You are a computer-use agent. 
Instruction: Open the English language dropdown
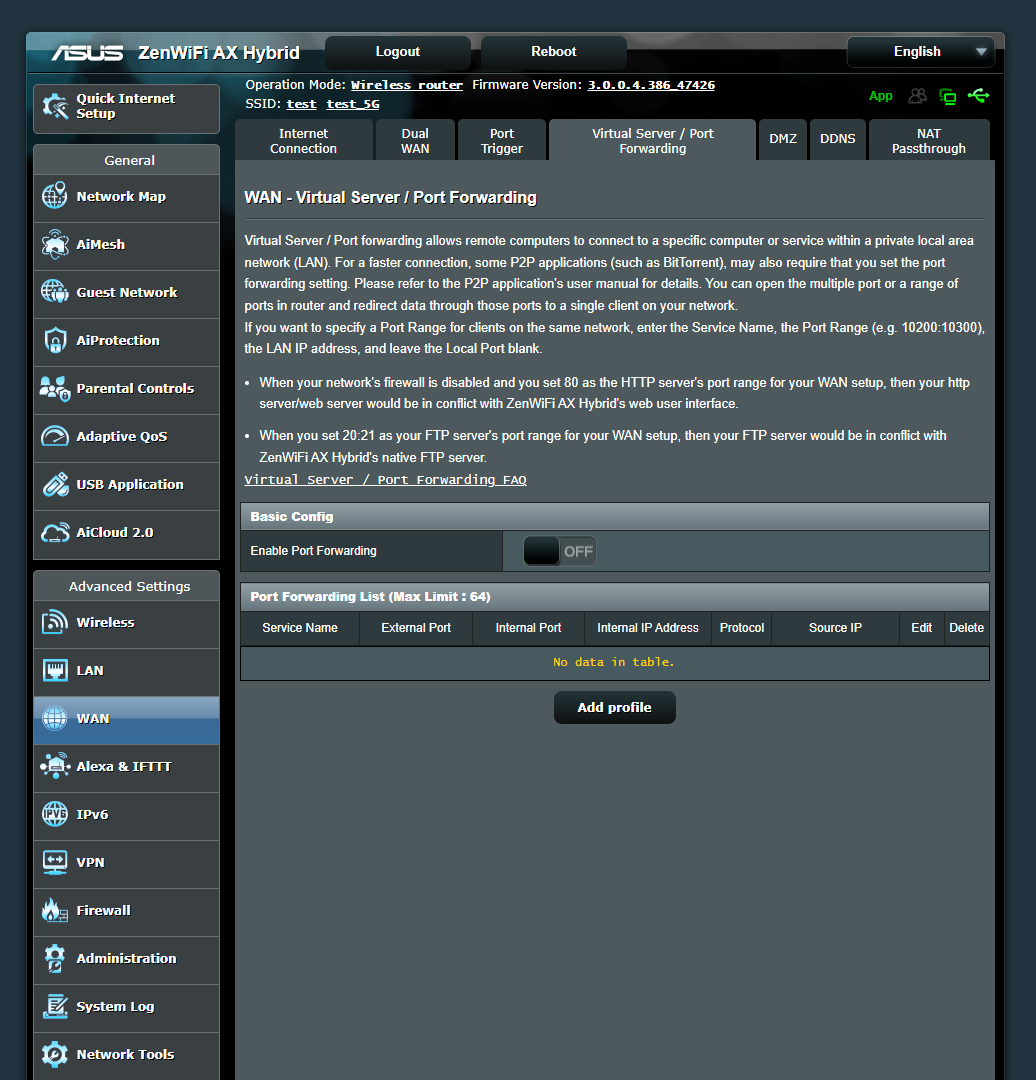[919, 51]
